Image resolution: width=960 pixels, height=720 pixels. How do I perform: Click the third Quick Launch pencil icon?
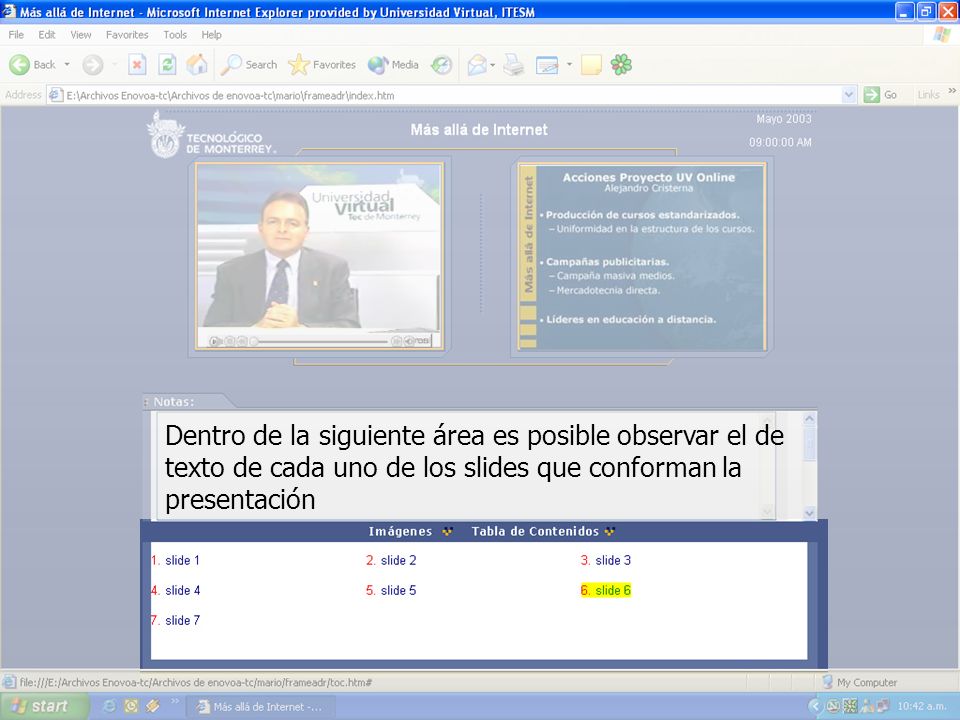click(152, 706)
